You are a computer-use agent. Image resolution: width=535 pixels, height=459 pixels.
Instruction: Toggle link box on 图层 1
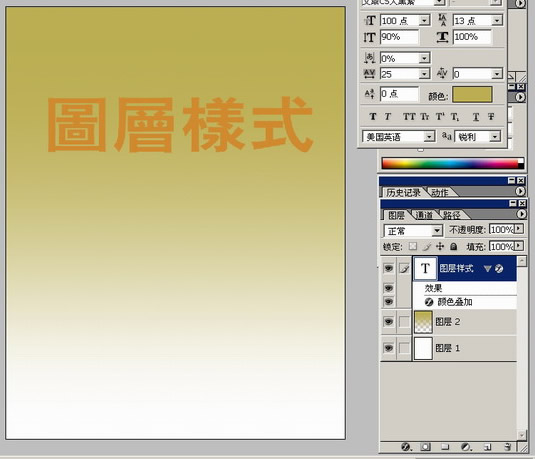click(404, 348)
